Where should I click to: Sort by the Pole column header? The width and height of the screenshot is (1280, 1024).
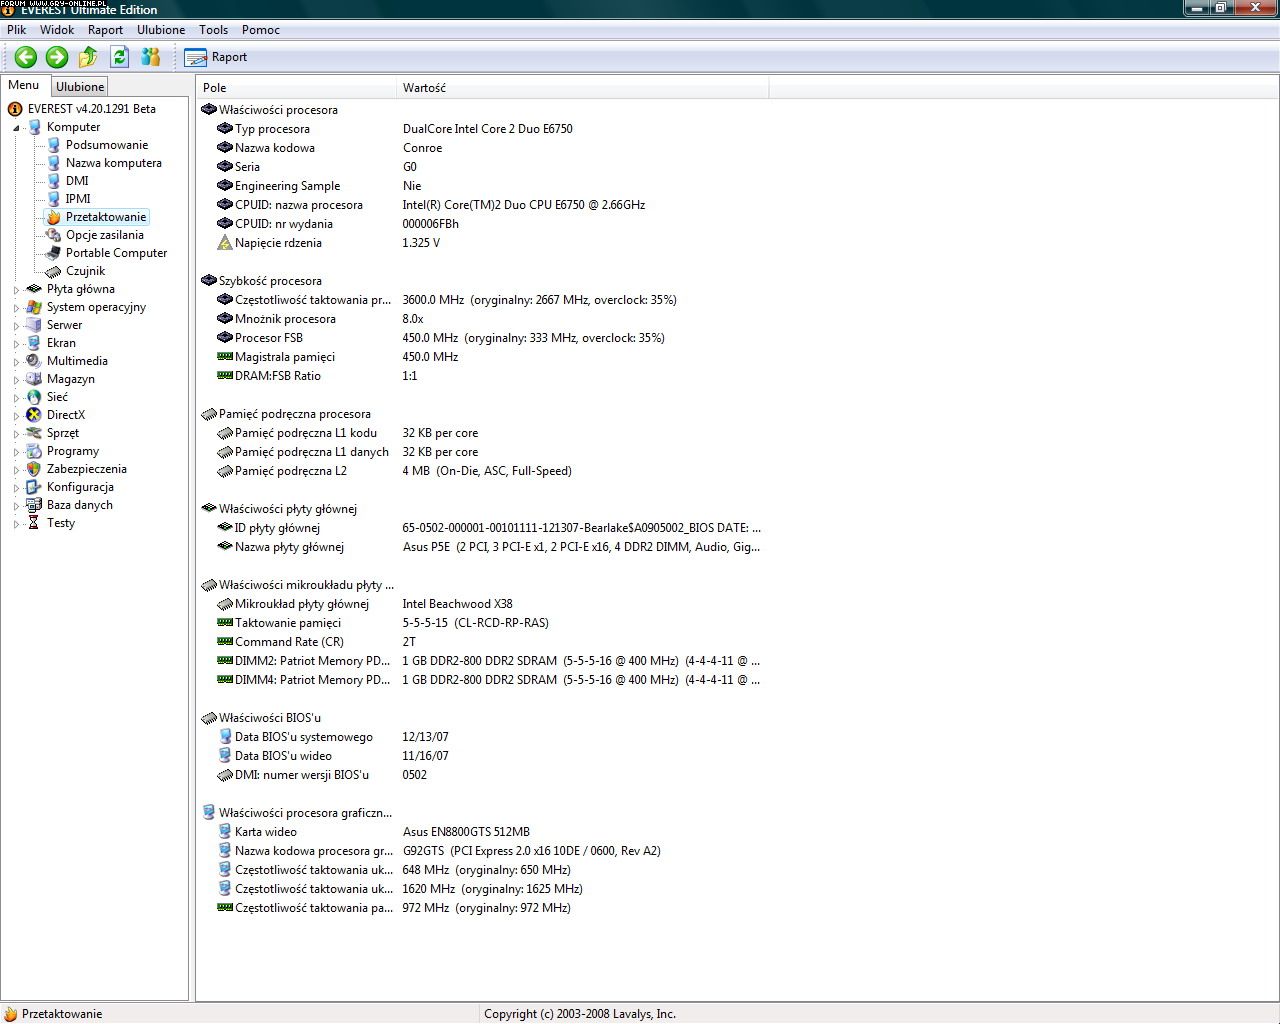296,88
